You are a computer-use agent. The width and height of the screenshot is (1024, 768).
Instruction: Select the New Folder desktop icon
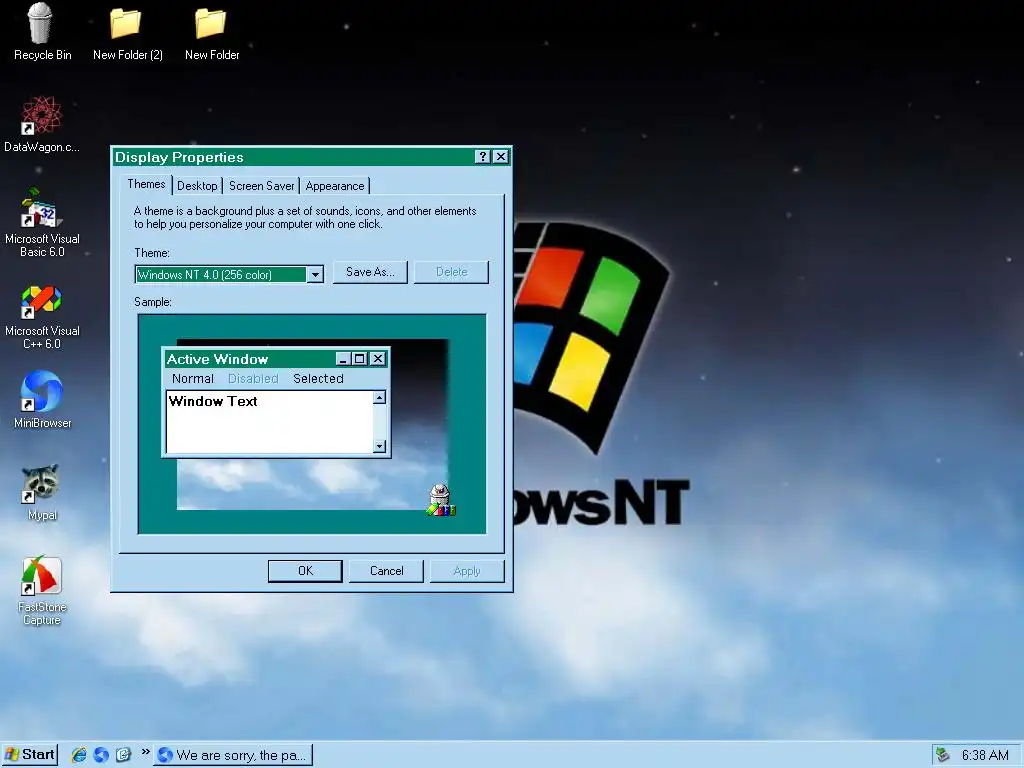(211, 34)
